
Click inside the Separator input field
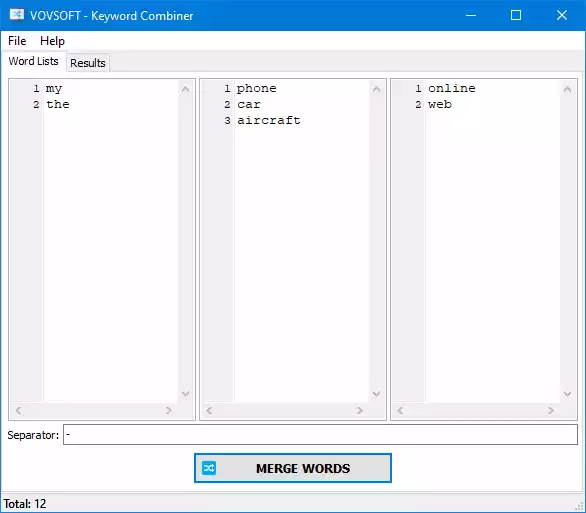(320, 435)
